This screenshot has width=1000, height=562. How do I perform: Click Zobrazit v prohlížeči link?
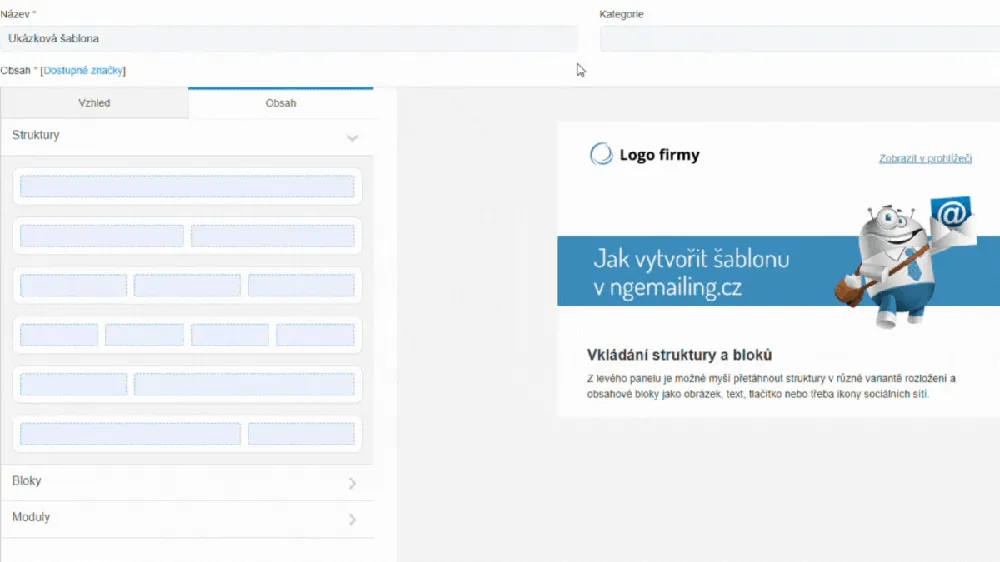click(925, 158)
